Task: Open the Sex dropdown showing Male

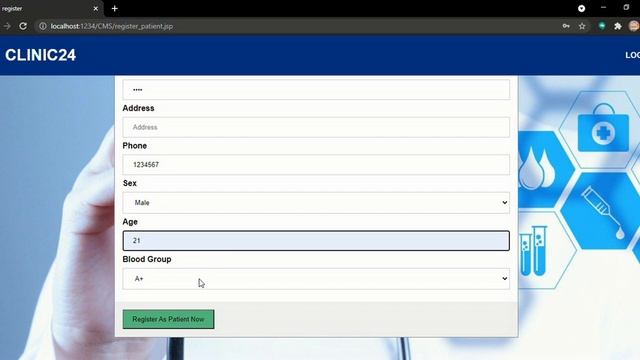Action: [316, 202]
